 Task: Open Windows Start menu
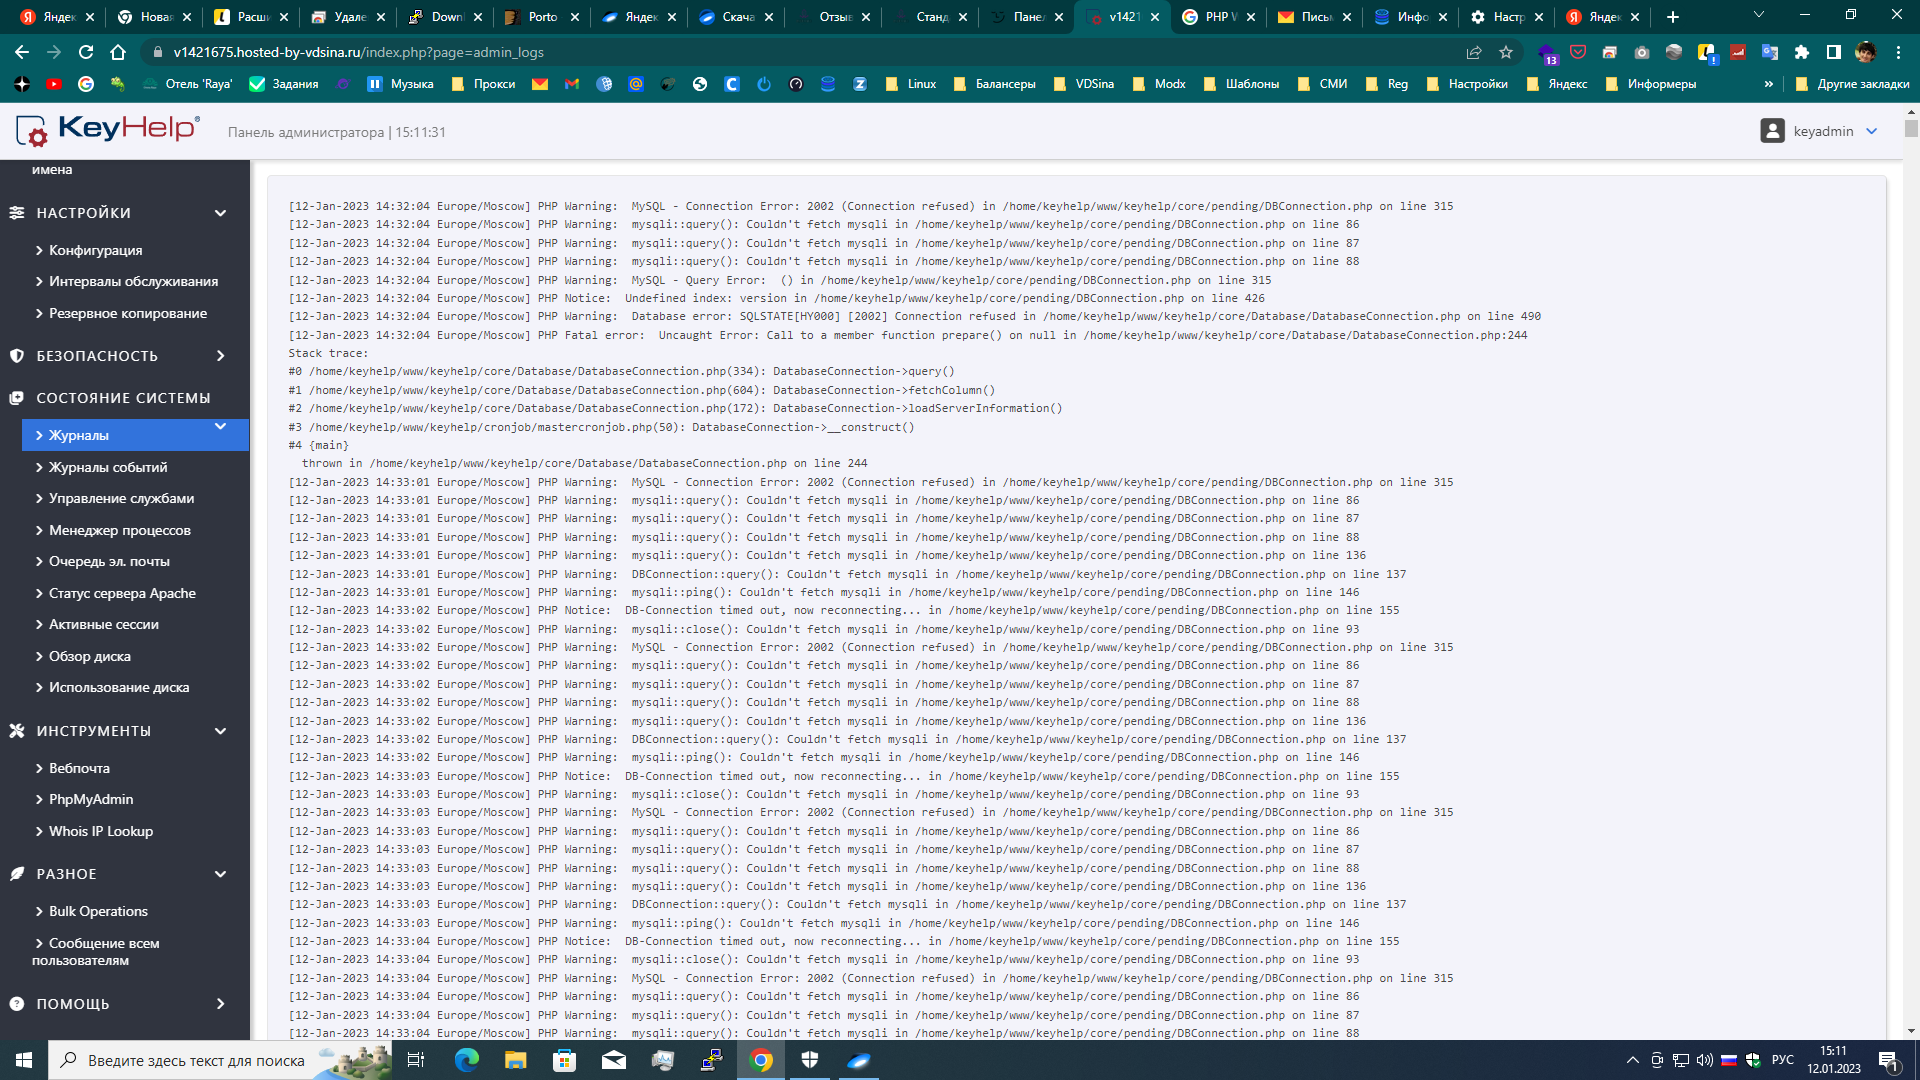24,1060
